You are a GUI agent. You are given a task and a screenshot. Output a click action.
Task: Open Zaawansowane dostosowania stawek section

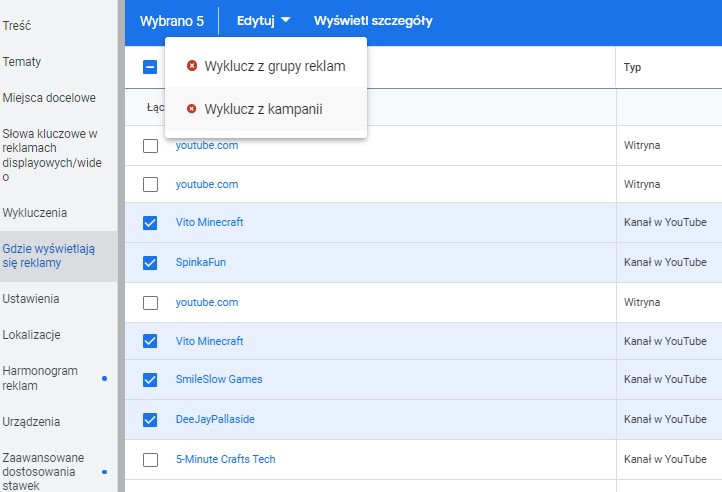43,472
